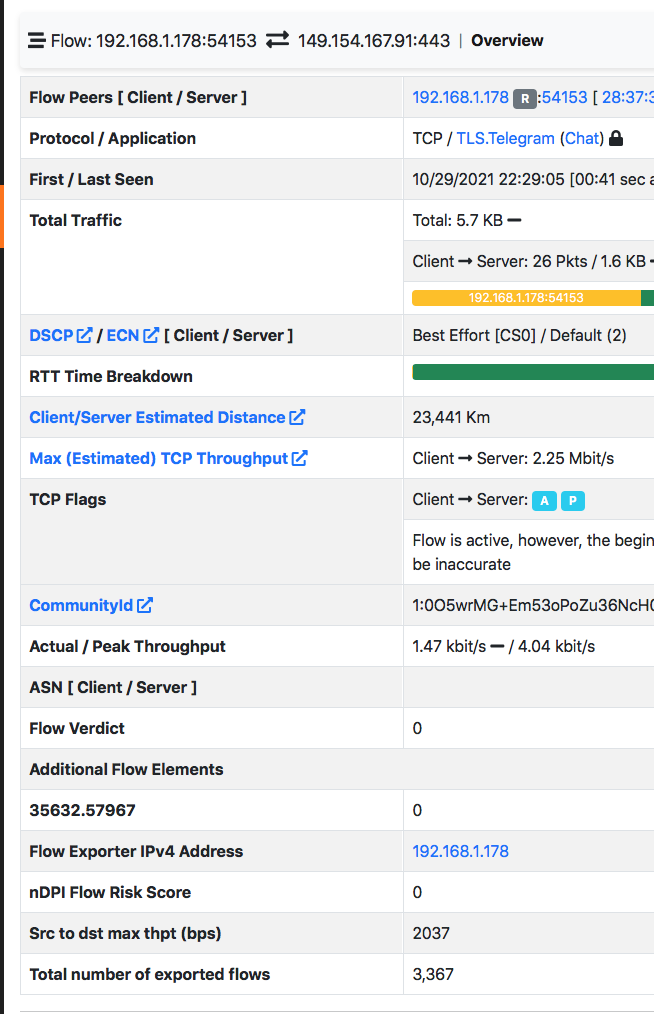Open Flow Exporter IPv4 address 192.168.1.178
This screenshot has height=1014, width=654.
(461, 852)
